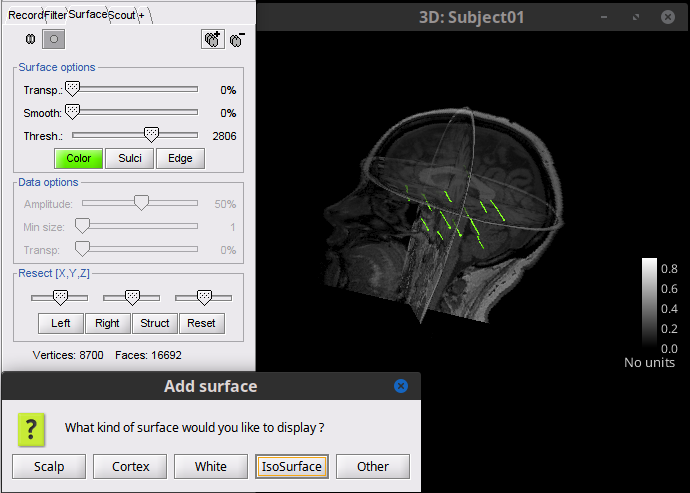The image size is (690, 493).
Task: Toggle the green Color button
Action: tap(78, 158)
